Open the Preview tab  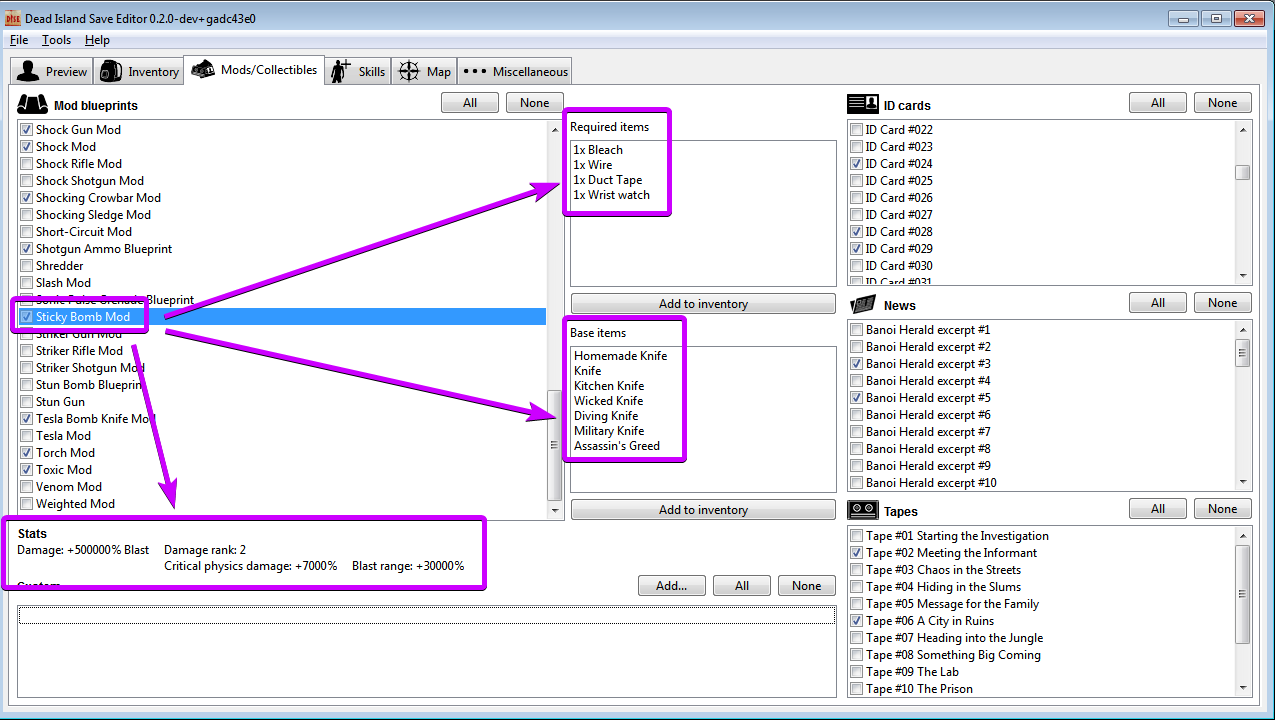point(52,71)
